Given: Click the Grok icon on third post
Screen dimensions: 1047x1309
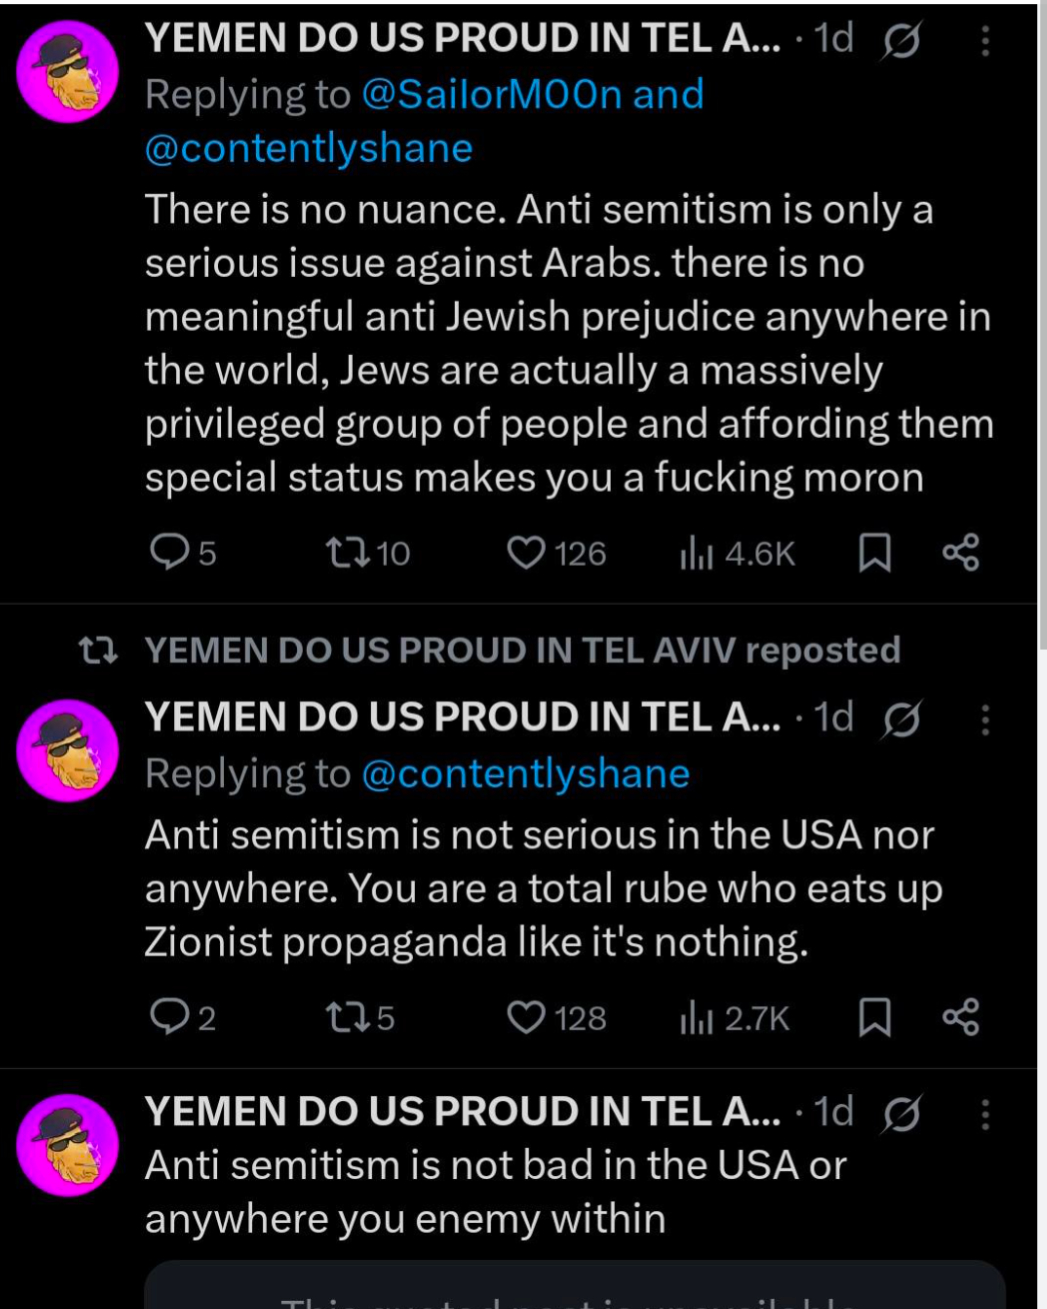Looking at the screenshot, I should tap(902, 1114).
